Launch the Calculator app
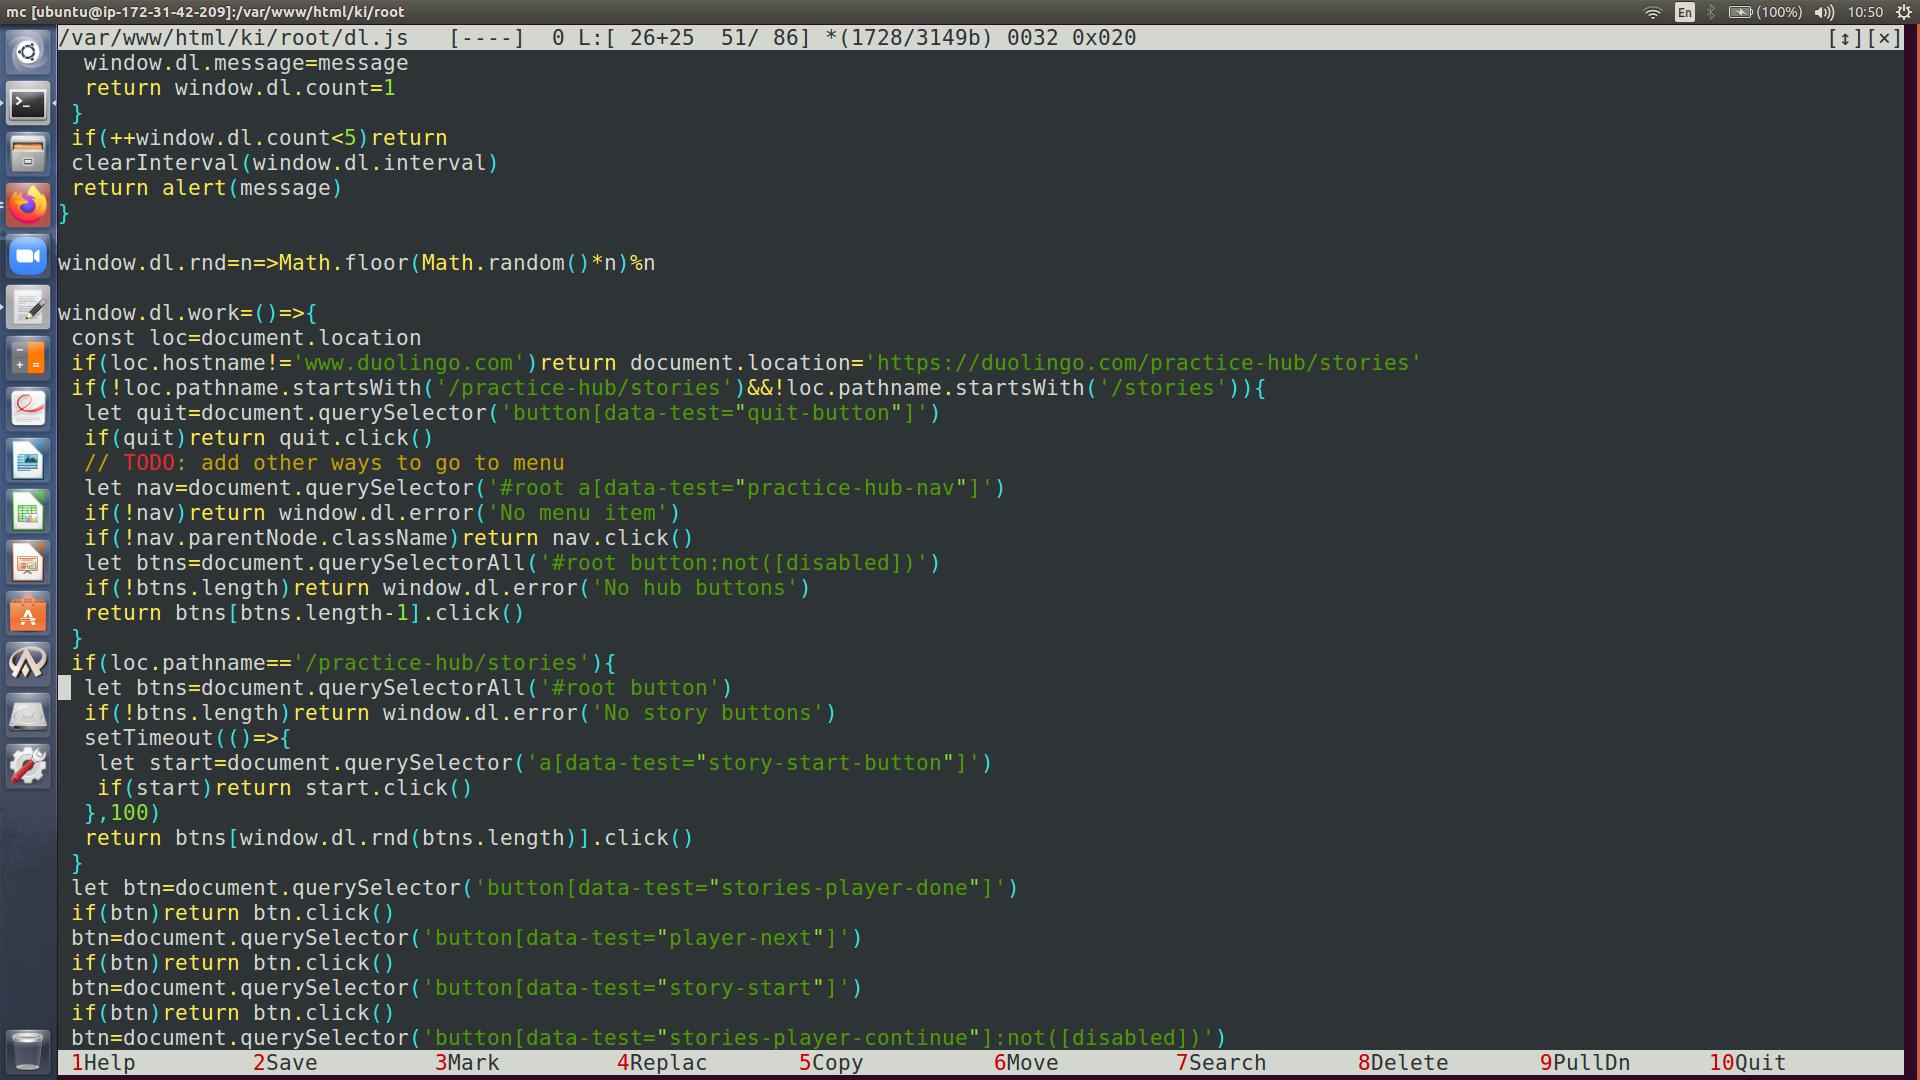The image size is (1920, 1080). pyautogui.click(x=28, y=359)
